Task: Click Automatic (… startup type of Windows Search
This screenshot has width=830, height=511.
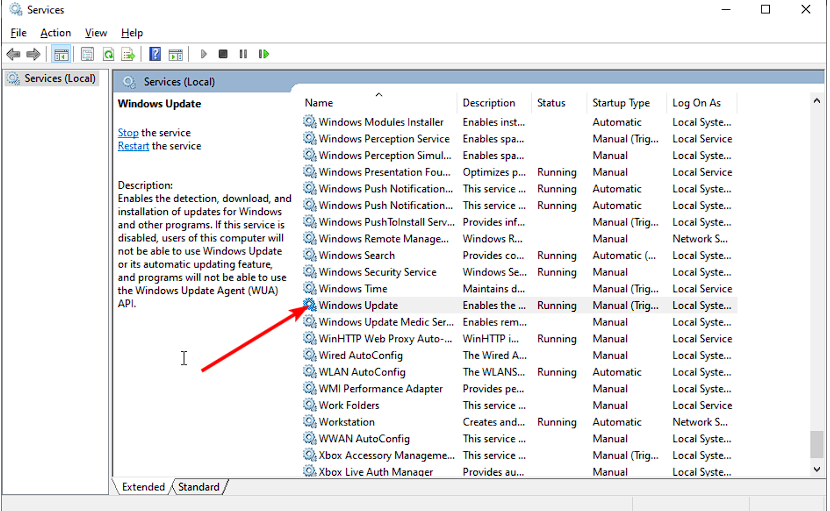Action: tap(624, 255)
